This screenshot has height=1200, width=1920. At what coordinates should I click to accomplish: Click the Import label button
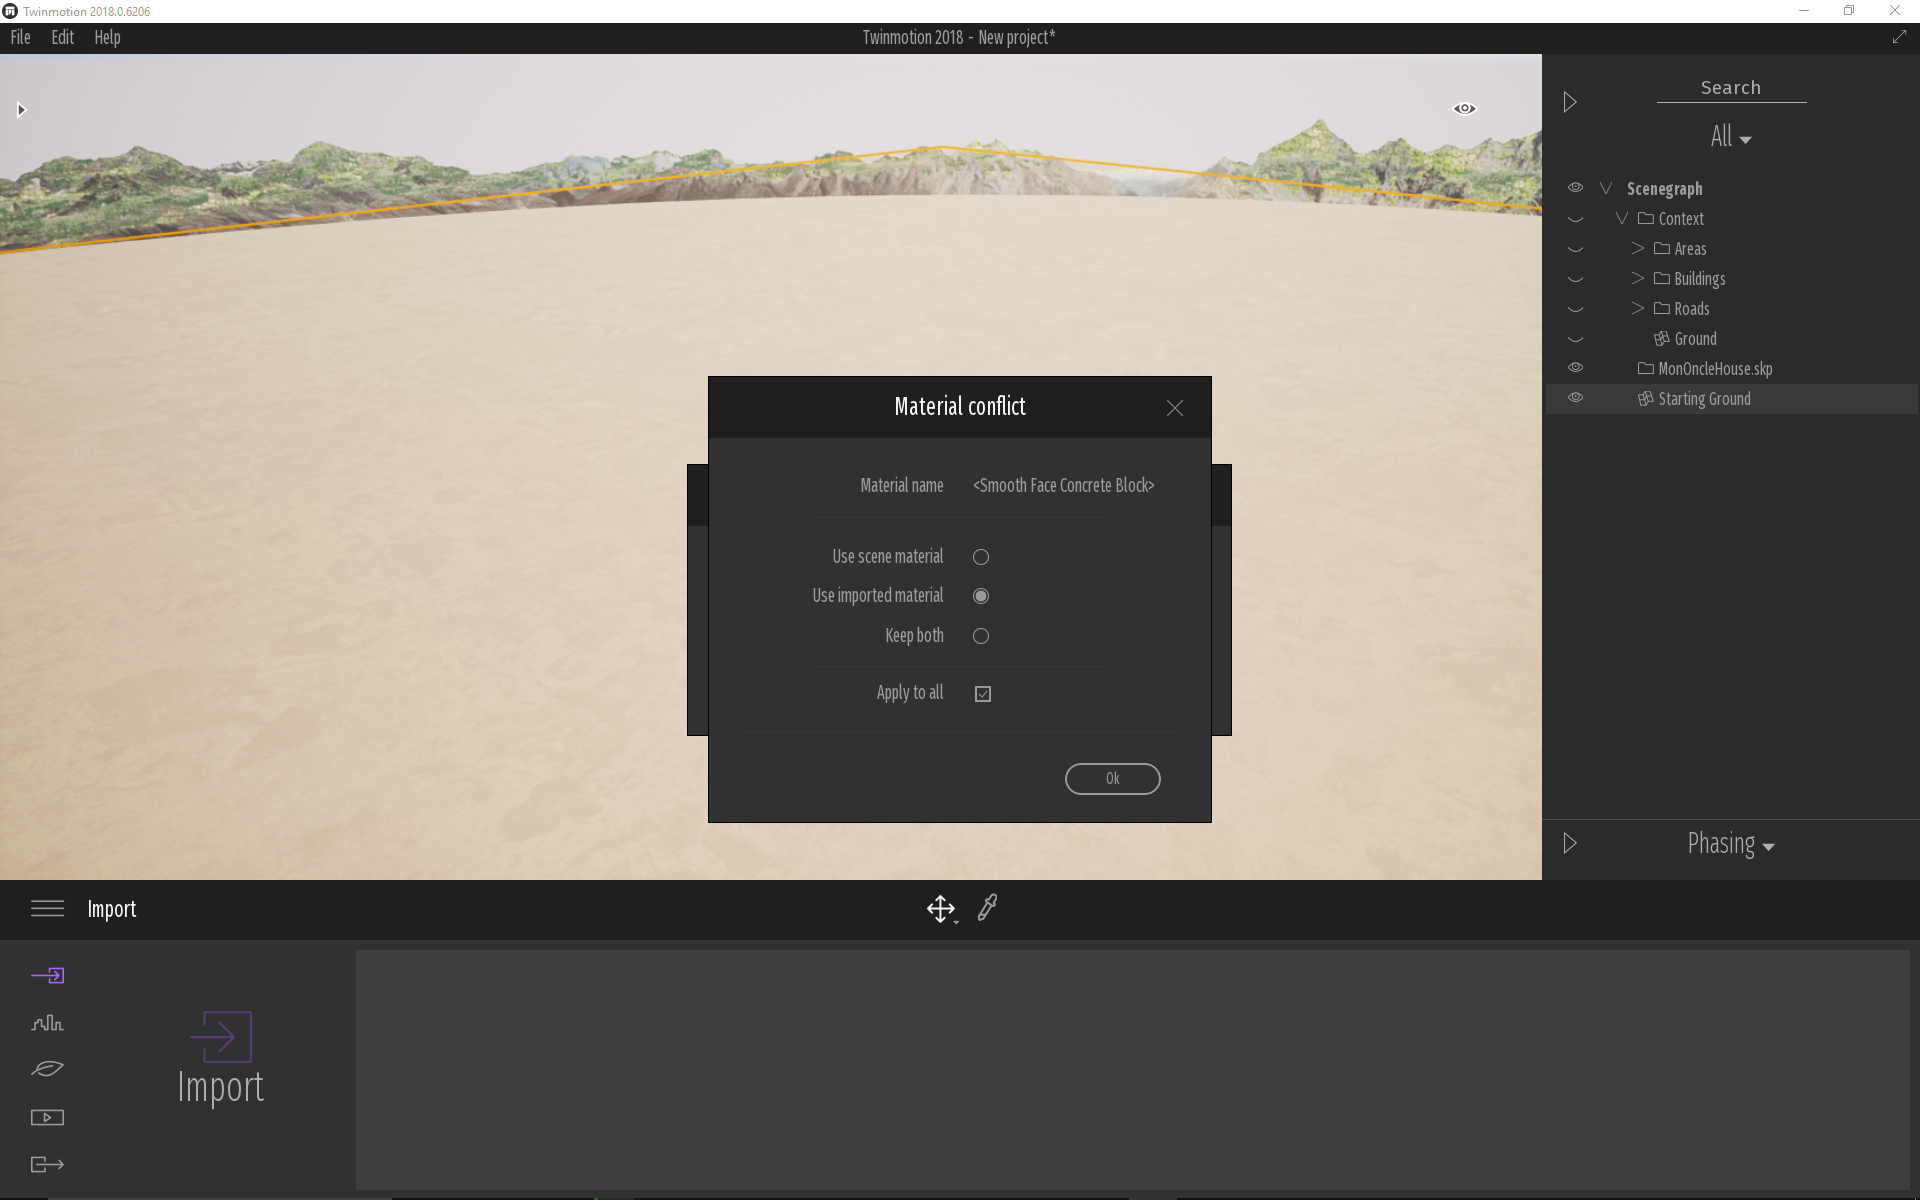click(221, 1087)
